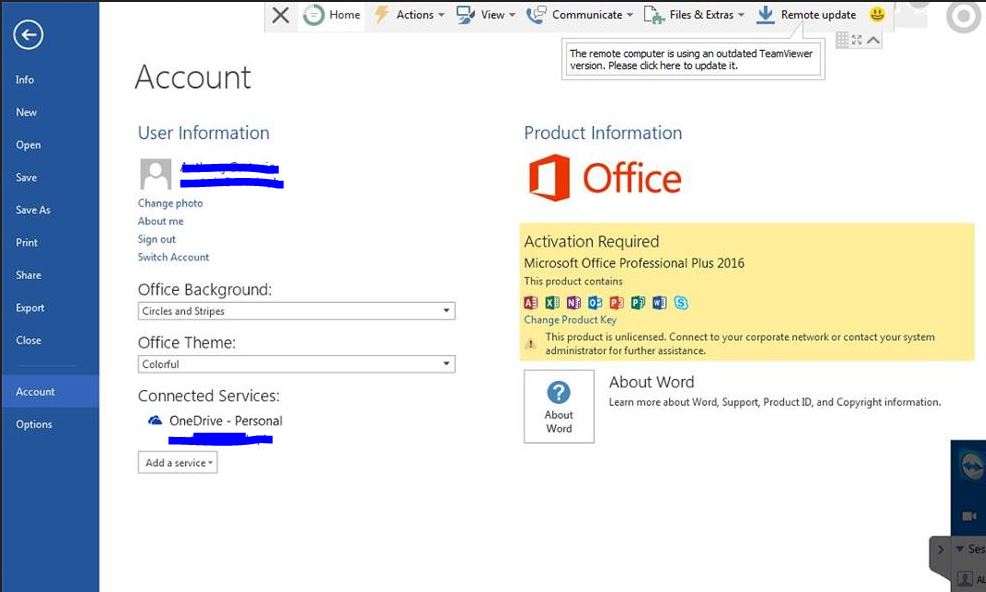Image resolution: width=986 pixels, height=592 pixels.
Task: Click the Publisher icon in product list
Action: 638,303
